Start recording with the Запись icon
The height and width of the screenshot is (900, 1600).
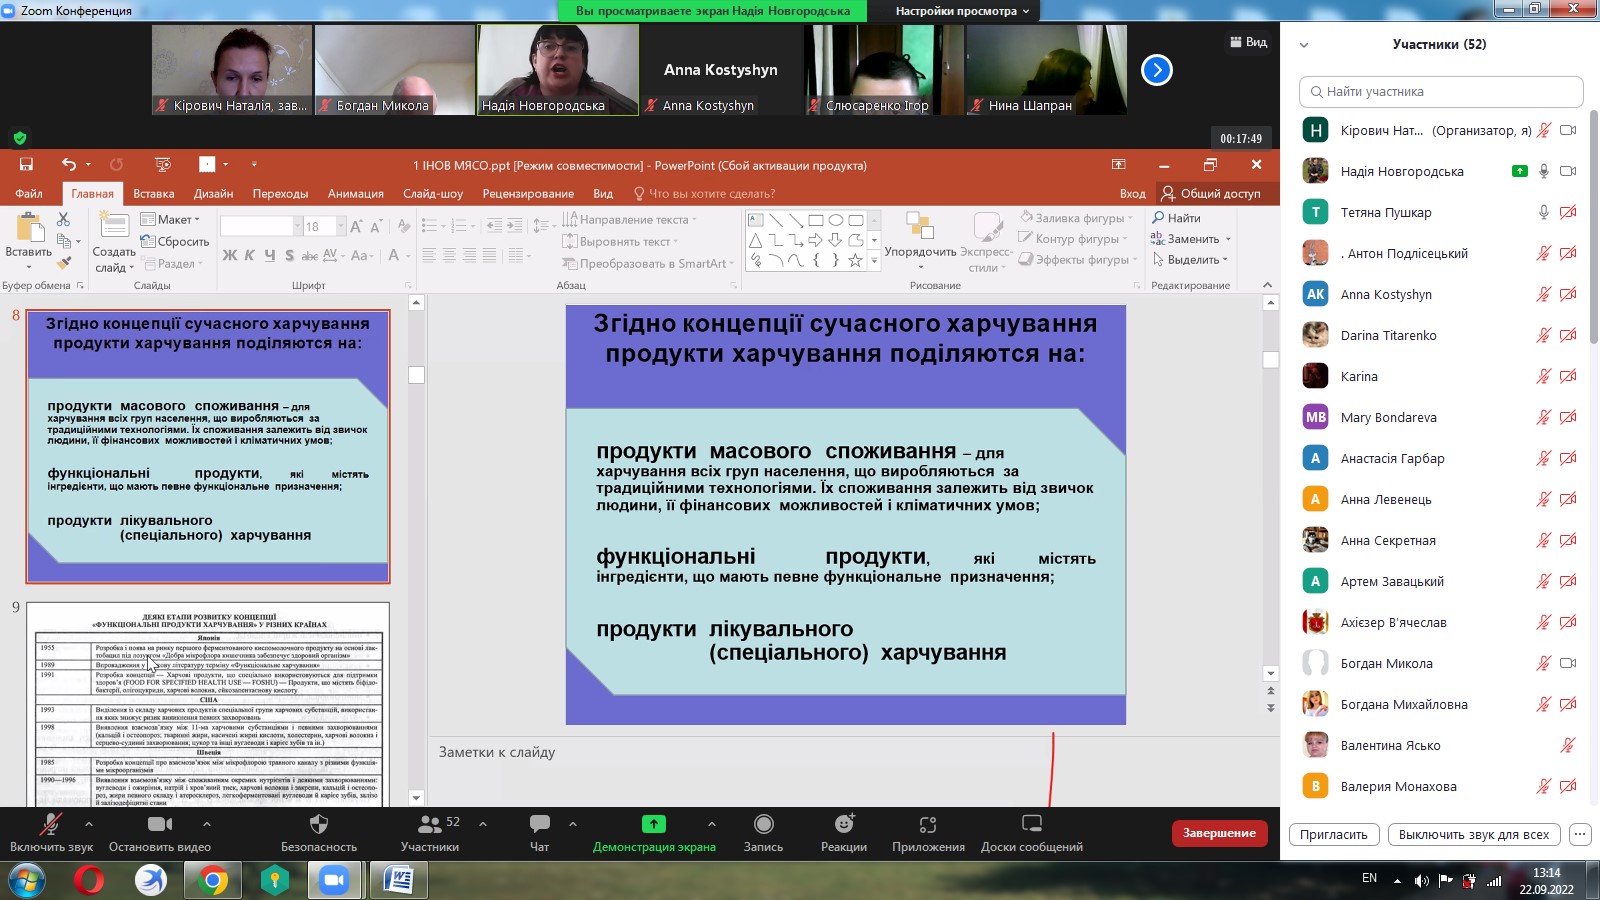click(763, 824)
